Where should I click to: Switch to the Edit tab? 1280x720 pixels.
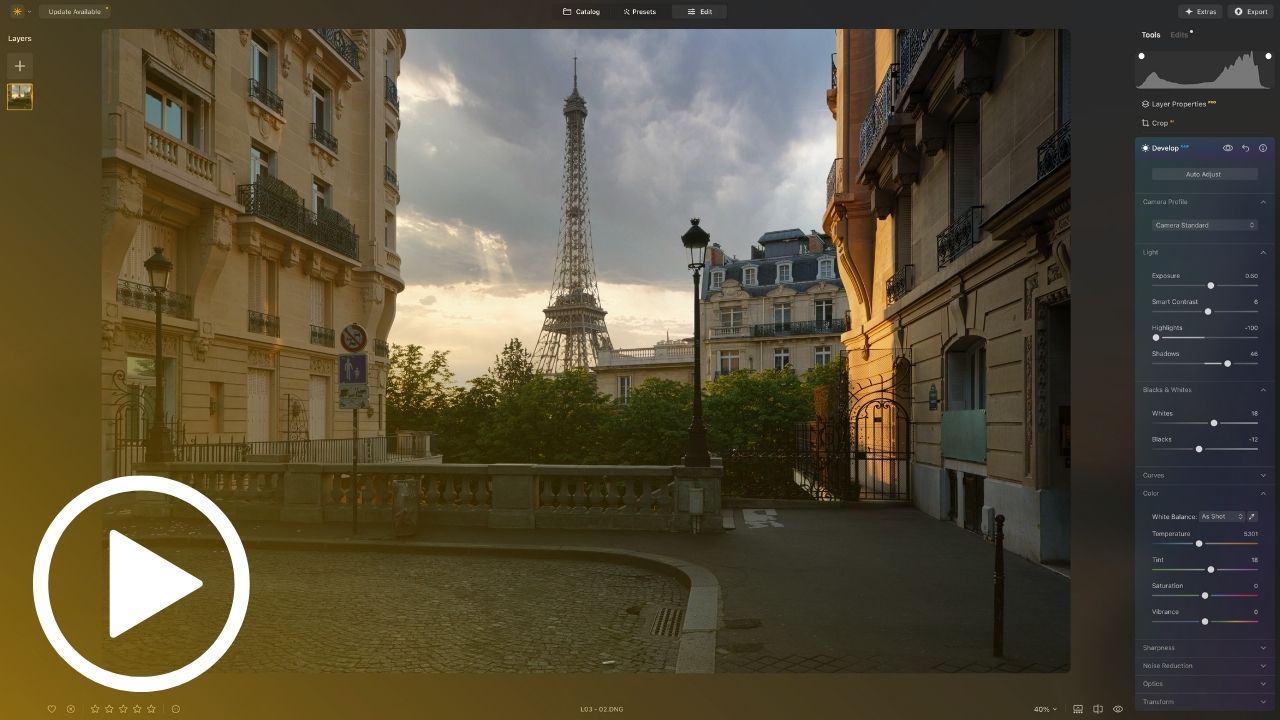(699, 12)
